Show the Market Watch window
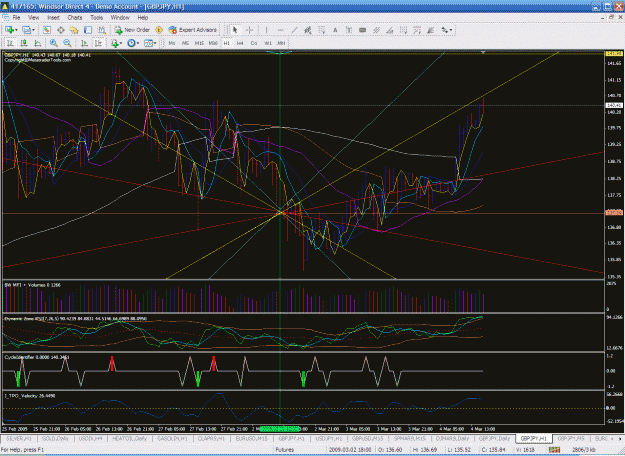The width and height of the screenshot is (625, 456). pyautogui.click(x=47, y=30)
